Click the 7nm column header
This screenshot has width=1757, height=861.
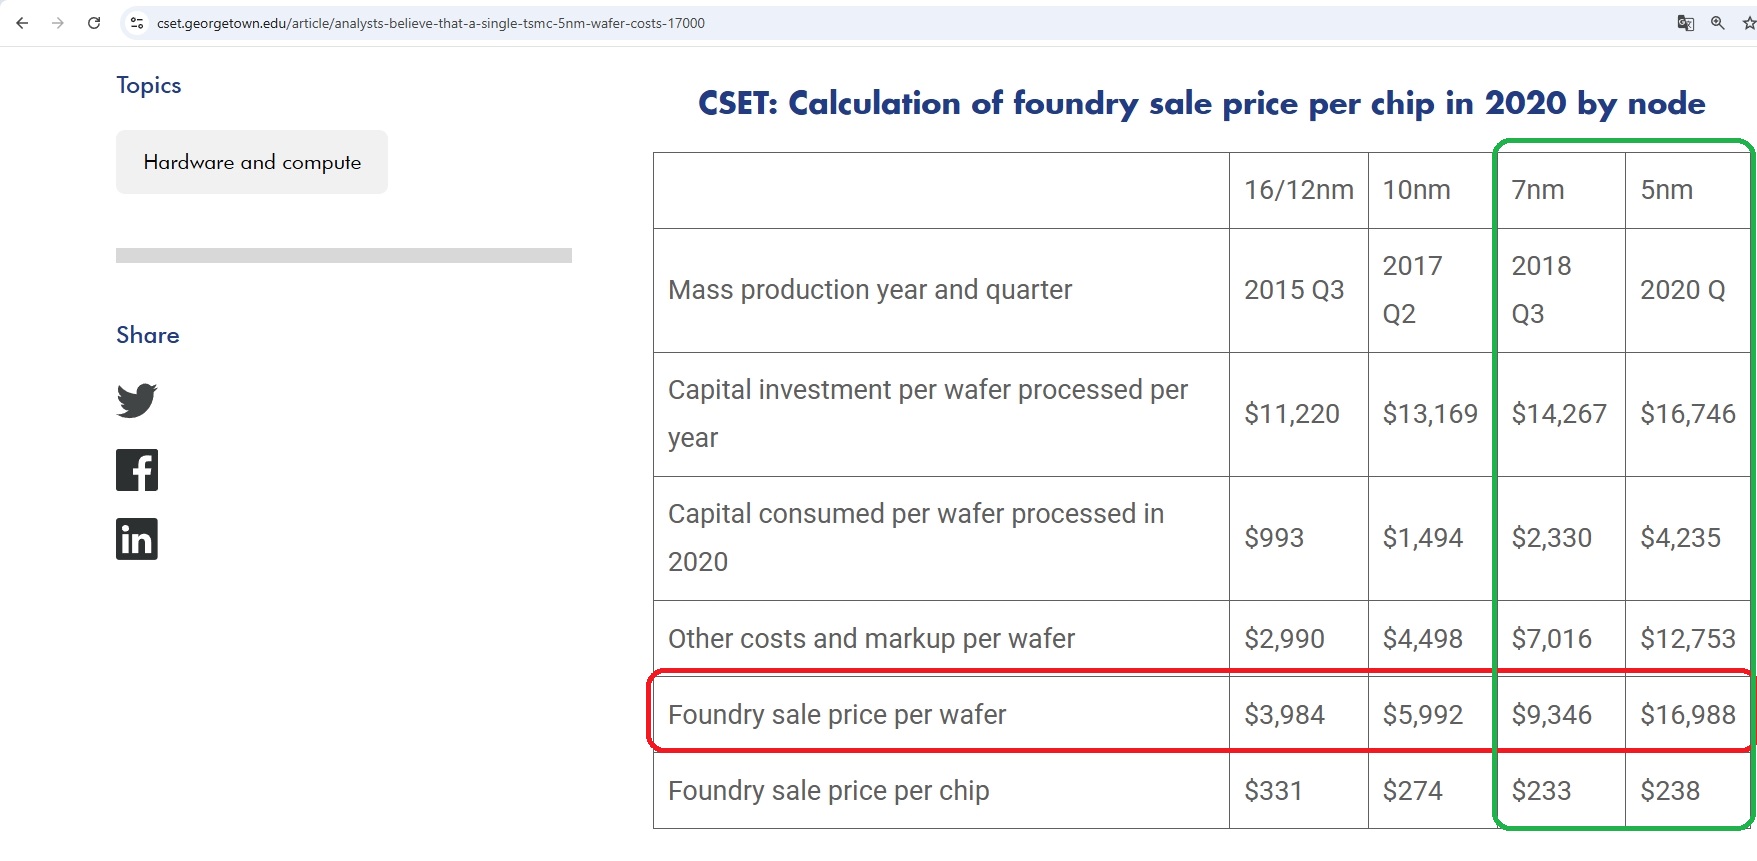click(x=1538, y=190)
